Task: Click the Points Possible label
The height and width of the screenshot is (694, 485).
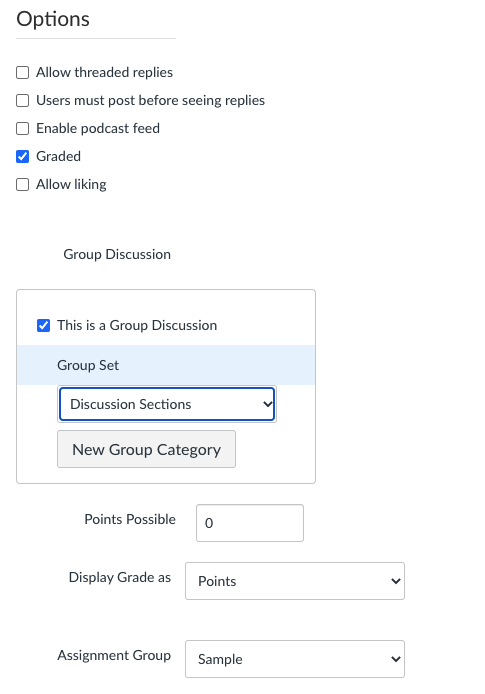Action: [x=130, y=519]
